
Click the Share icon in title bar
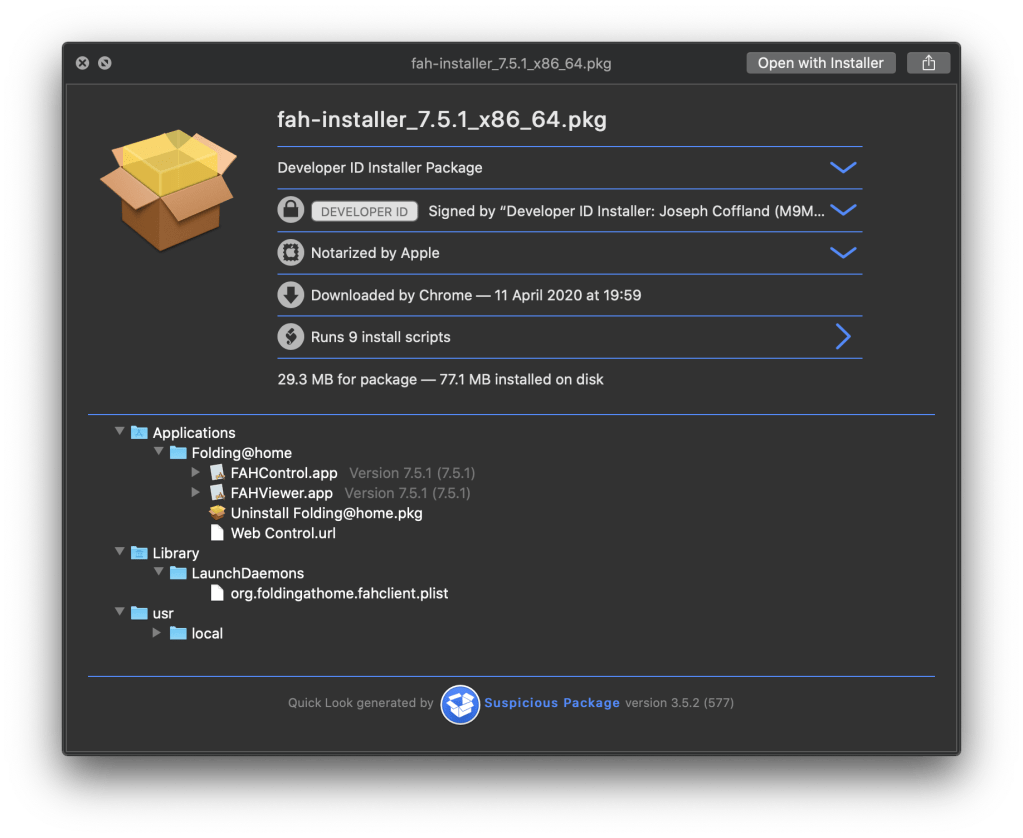(x=928, y=63)
